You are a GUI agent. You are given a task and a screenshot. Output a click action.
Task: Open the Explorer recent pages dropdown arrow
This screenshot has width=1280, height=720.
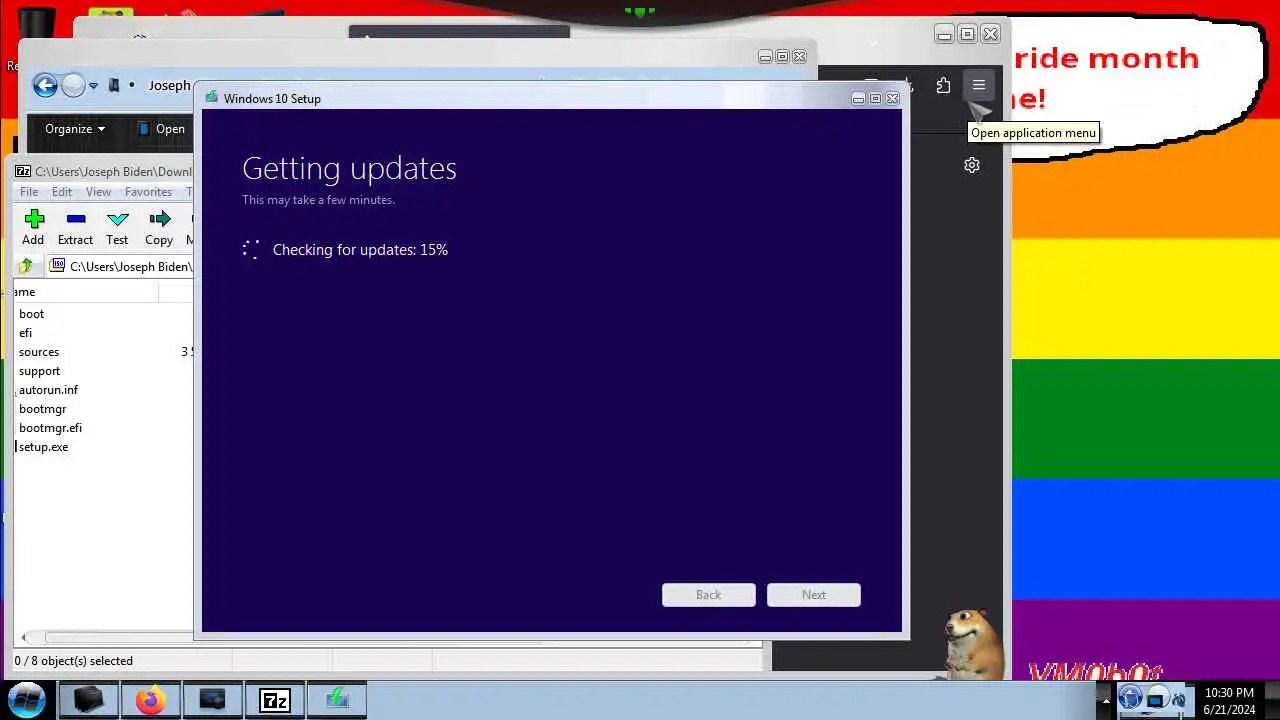[93, 86]
